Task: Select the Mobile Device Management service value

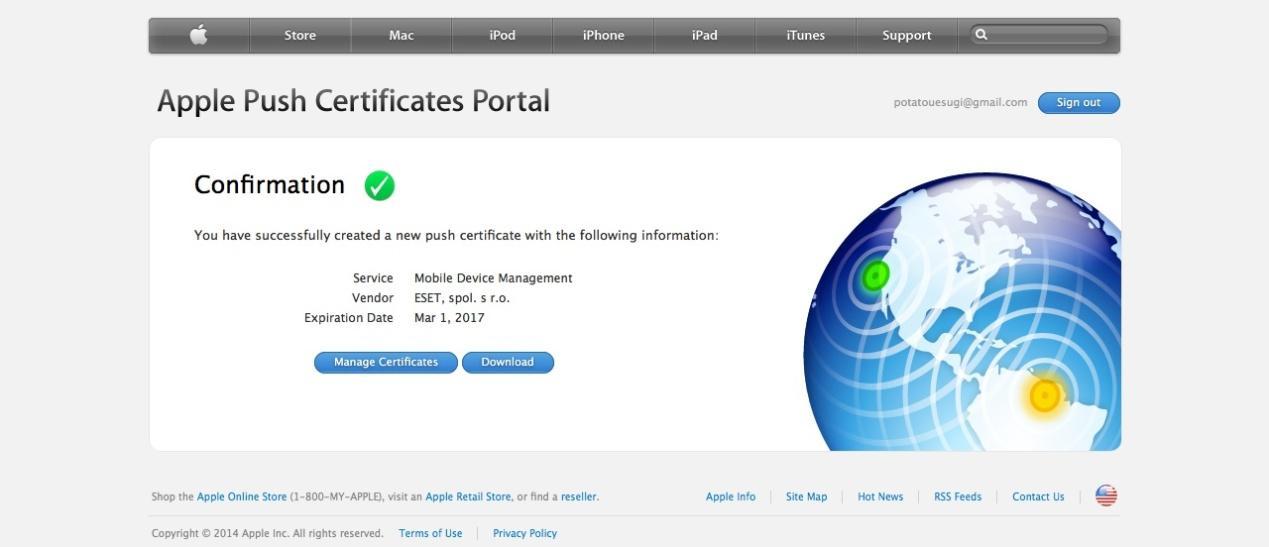Action: pyautogui.click(x=493, y=278)
